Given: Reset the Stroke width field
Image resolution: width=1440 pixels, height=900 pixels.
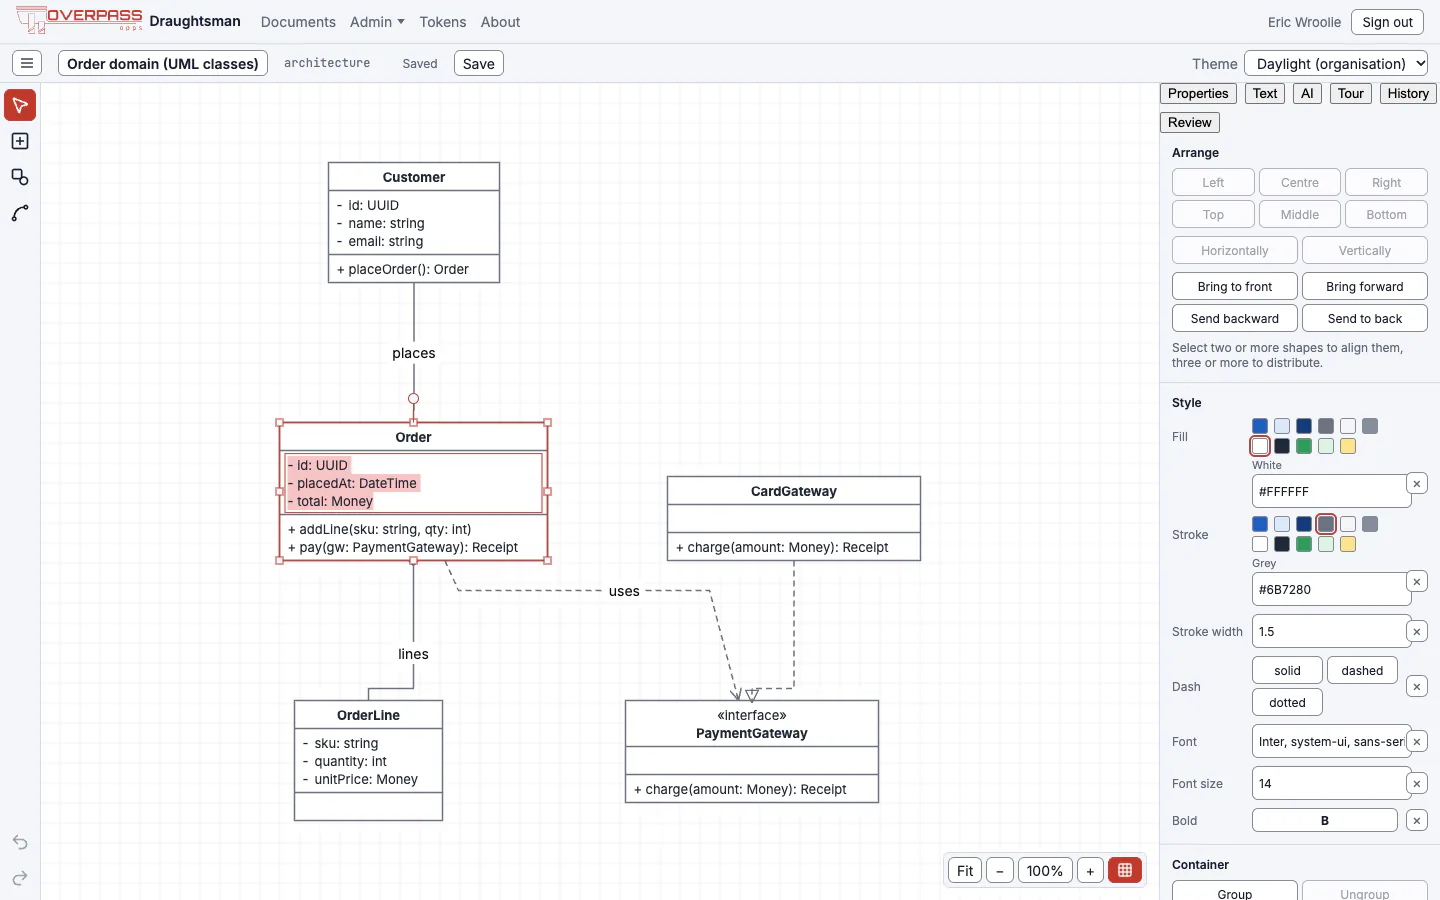Looking at the screenshot, I should pos(1417,631).
